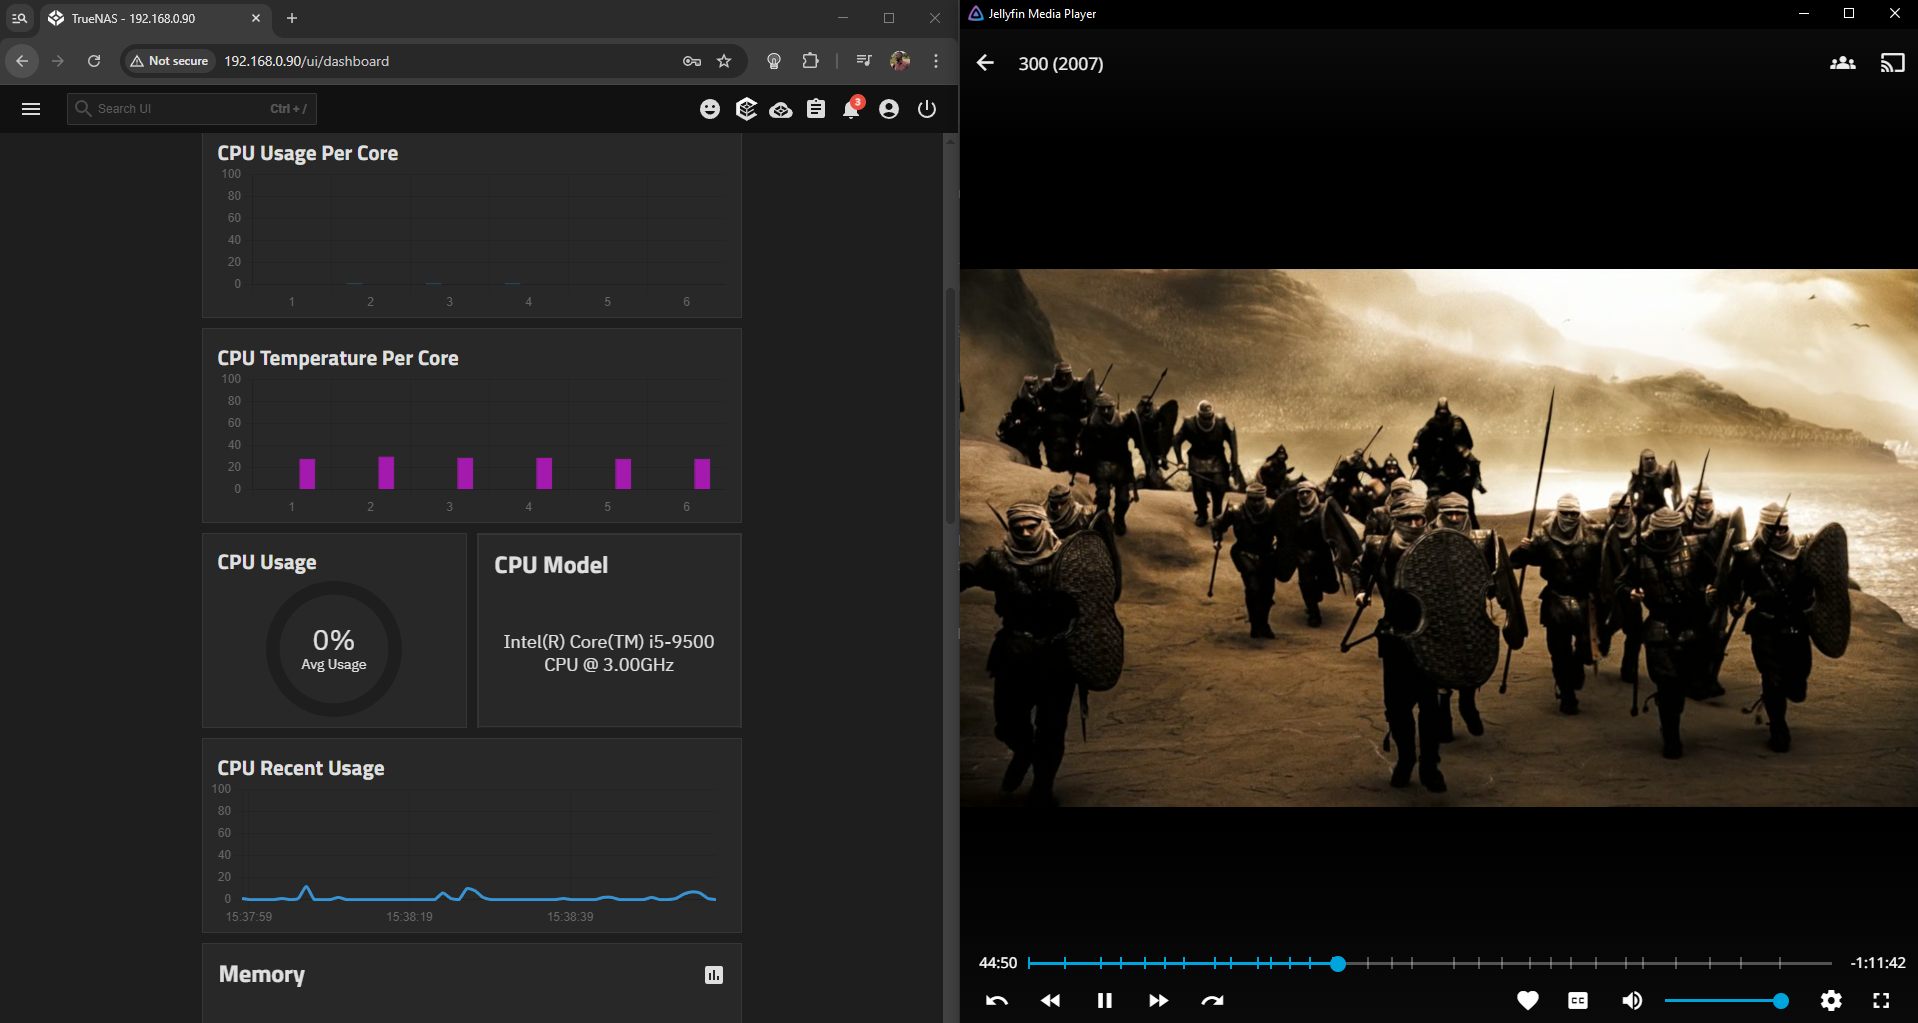
Task: Click the Not secure site info badge
Action: click(170, 61)
